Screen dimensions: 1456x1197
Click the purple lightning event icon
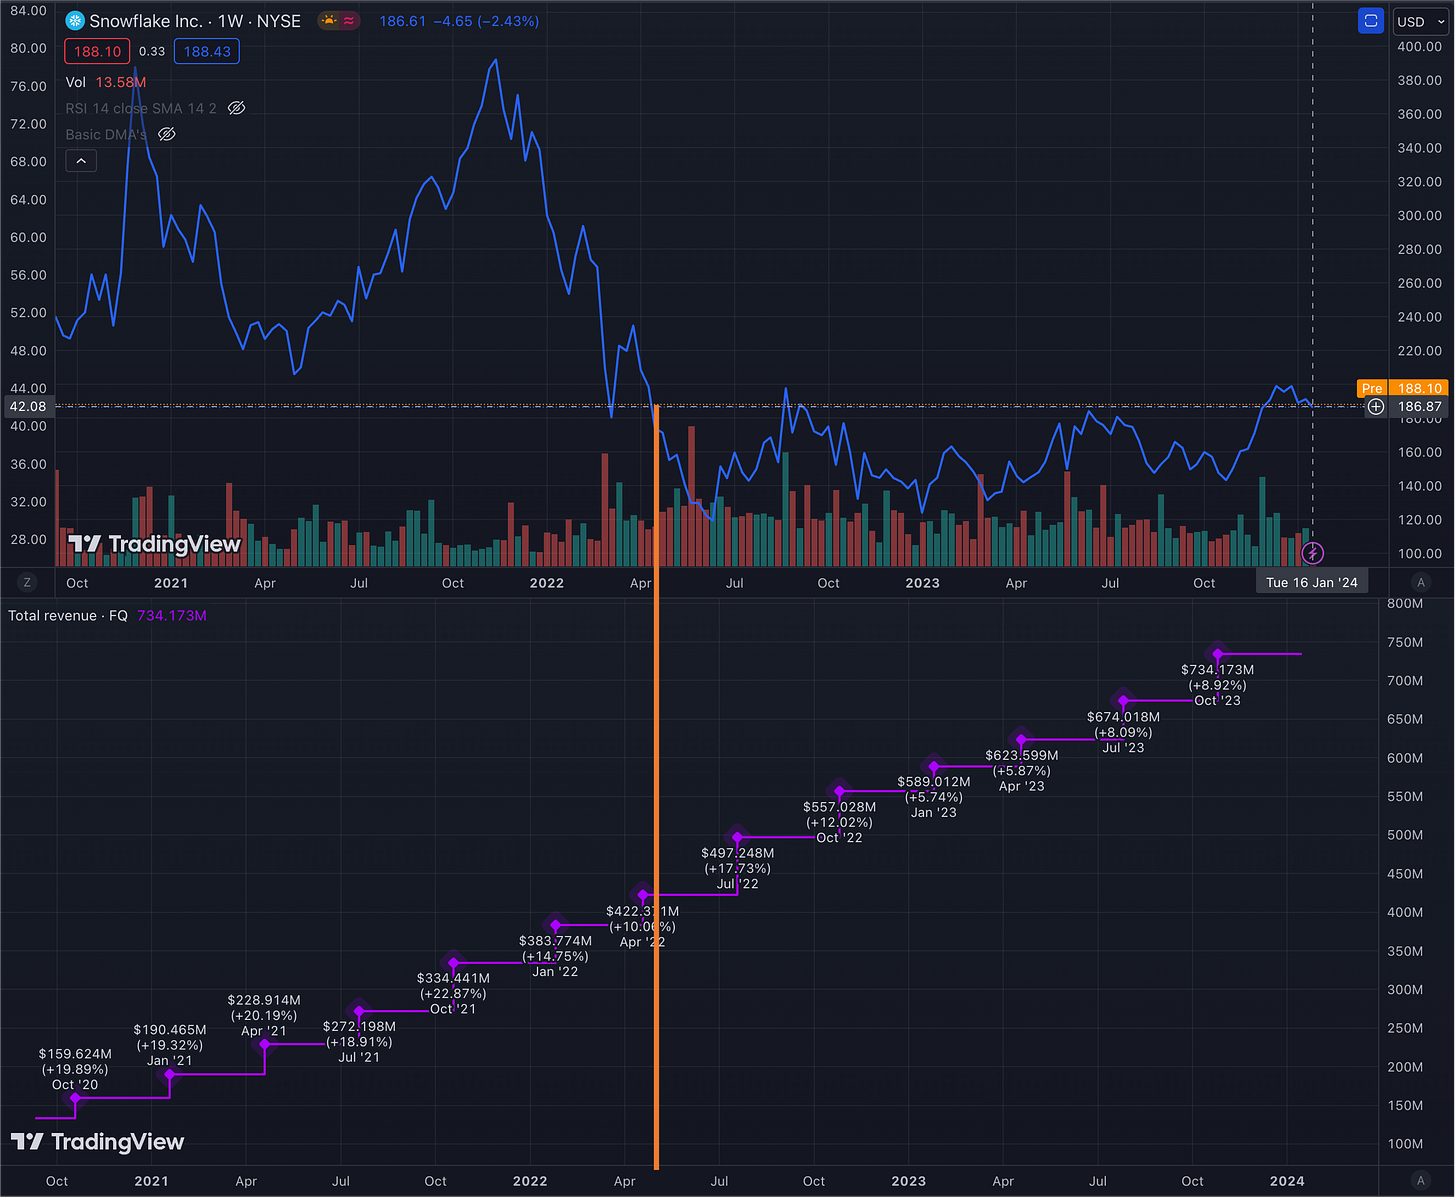[x=1313, y=553]
